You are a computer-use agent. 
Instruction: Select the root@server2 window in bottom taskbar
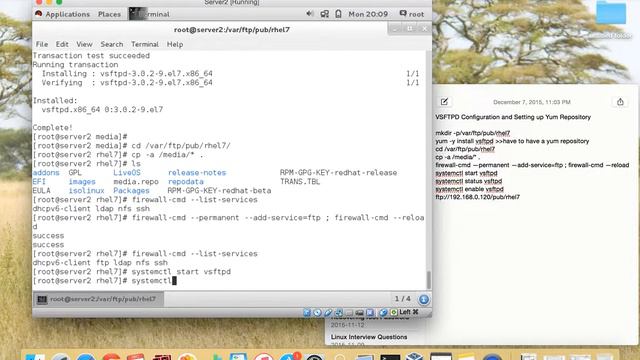(98, 299)
